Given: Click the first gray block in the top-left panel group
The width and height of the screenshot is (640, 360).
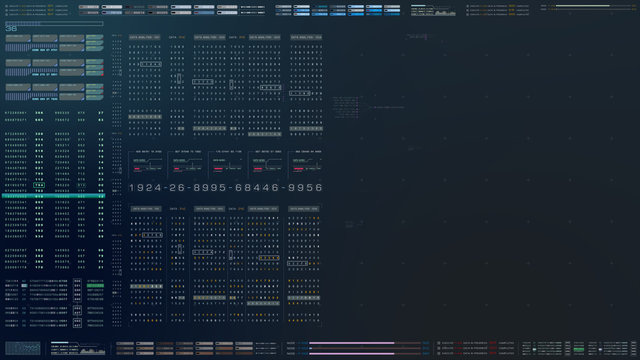Looking at the screenshot, I should pyautogui.click(x=18, y=38).
